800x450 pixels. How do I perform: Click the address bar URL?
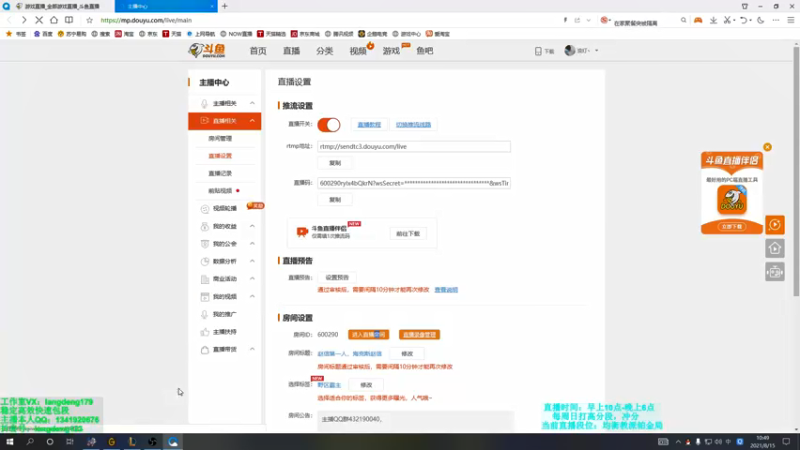146,20
